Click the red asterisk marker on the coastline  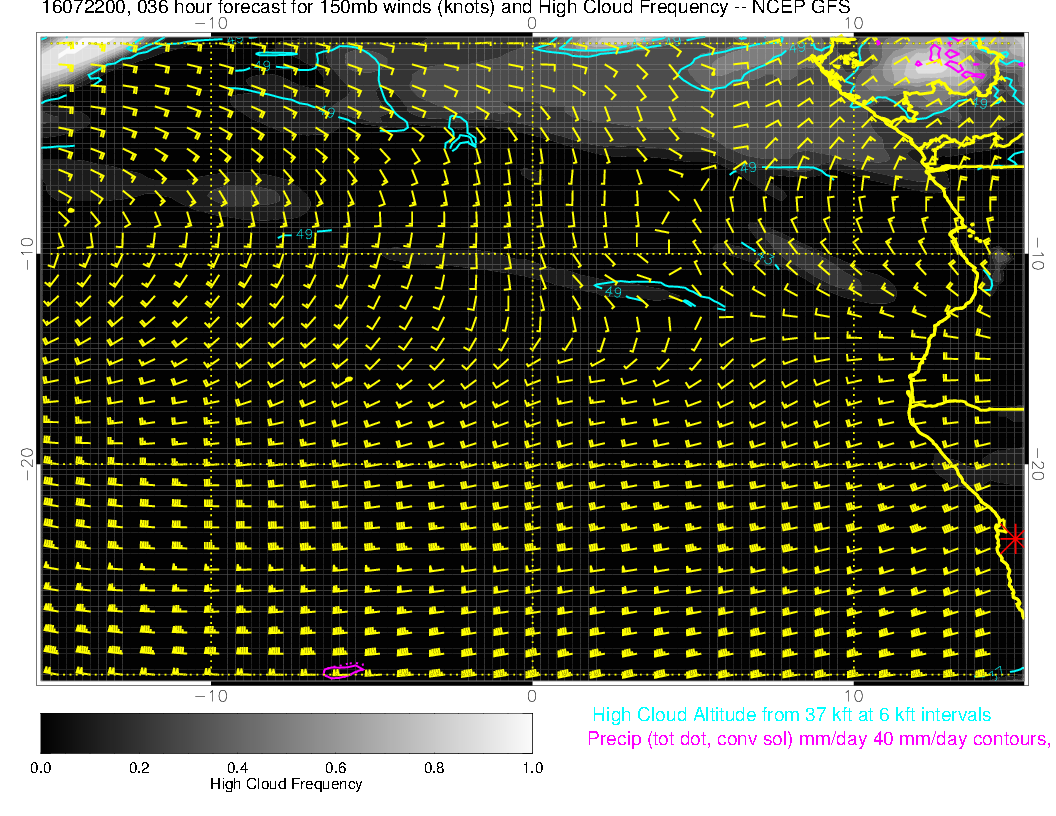[1012, 539]
